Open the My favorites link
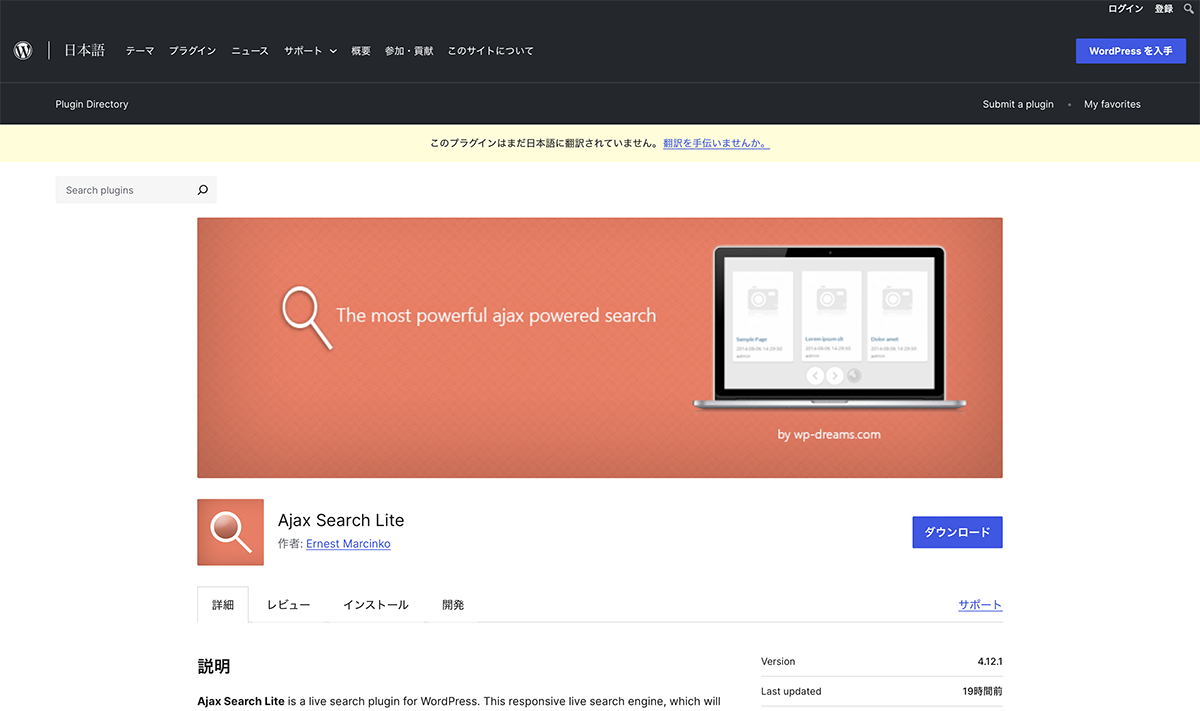Image resolution: width=1200 pixels, height=711 pixels. click(1112, 104)
